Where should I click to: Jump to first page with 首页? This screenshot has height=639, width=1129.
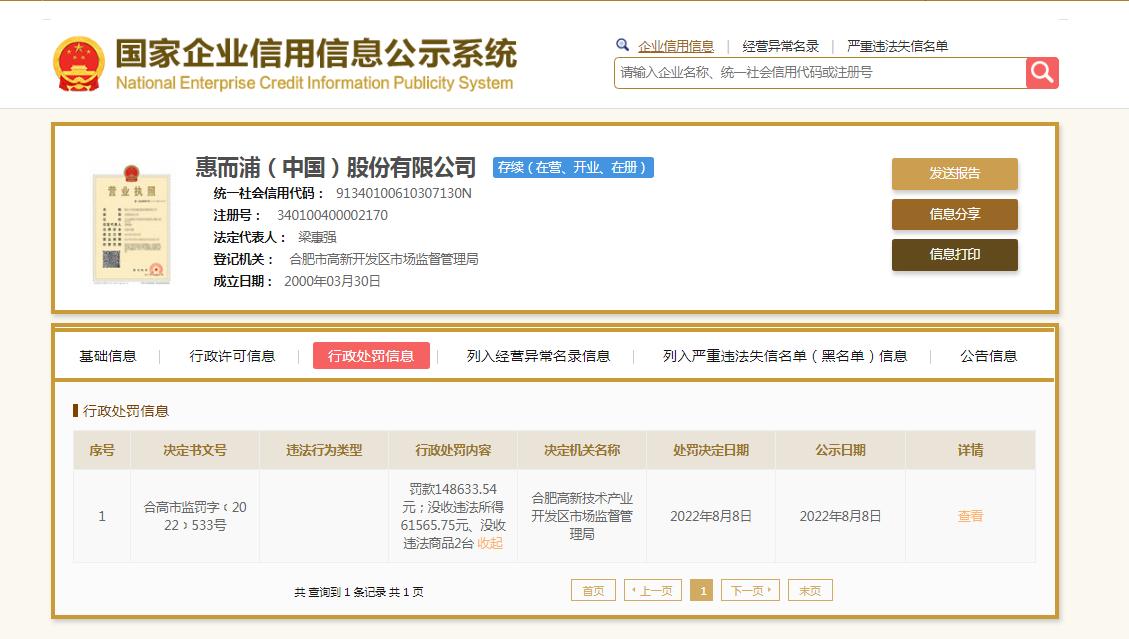click(593, 591)
